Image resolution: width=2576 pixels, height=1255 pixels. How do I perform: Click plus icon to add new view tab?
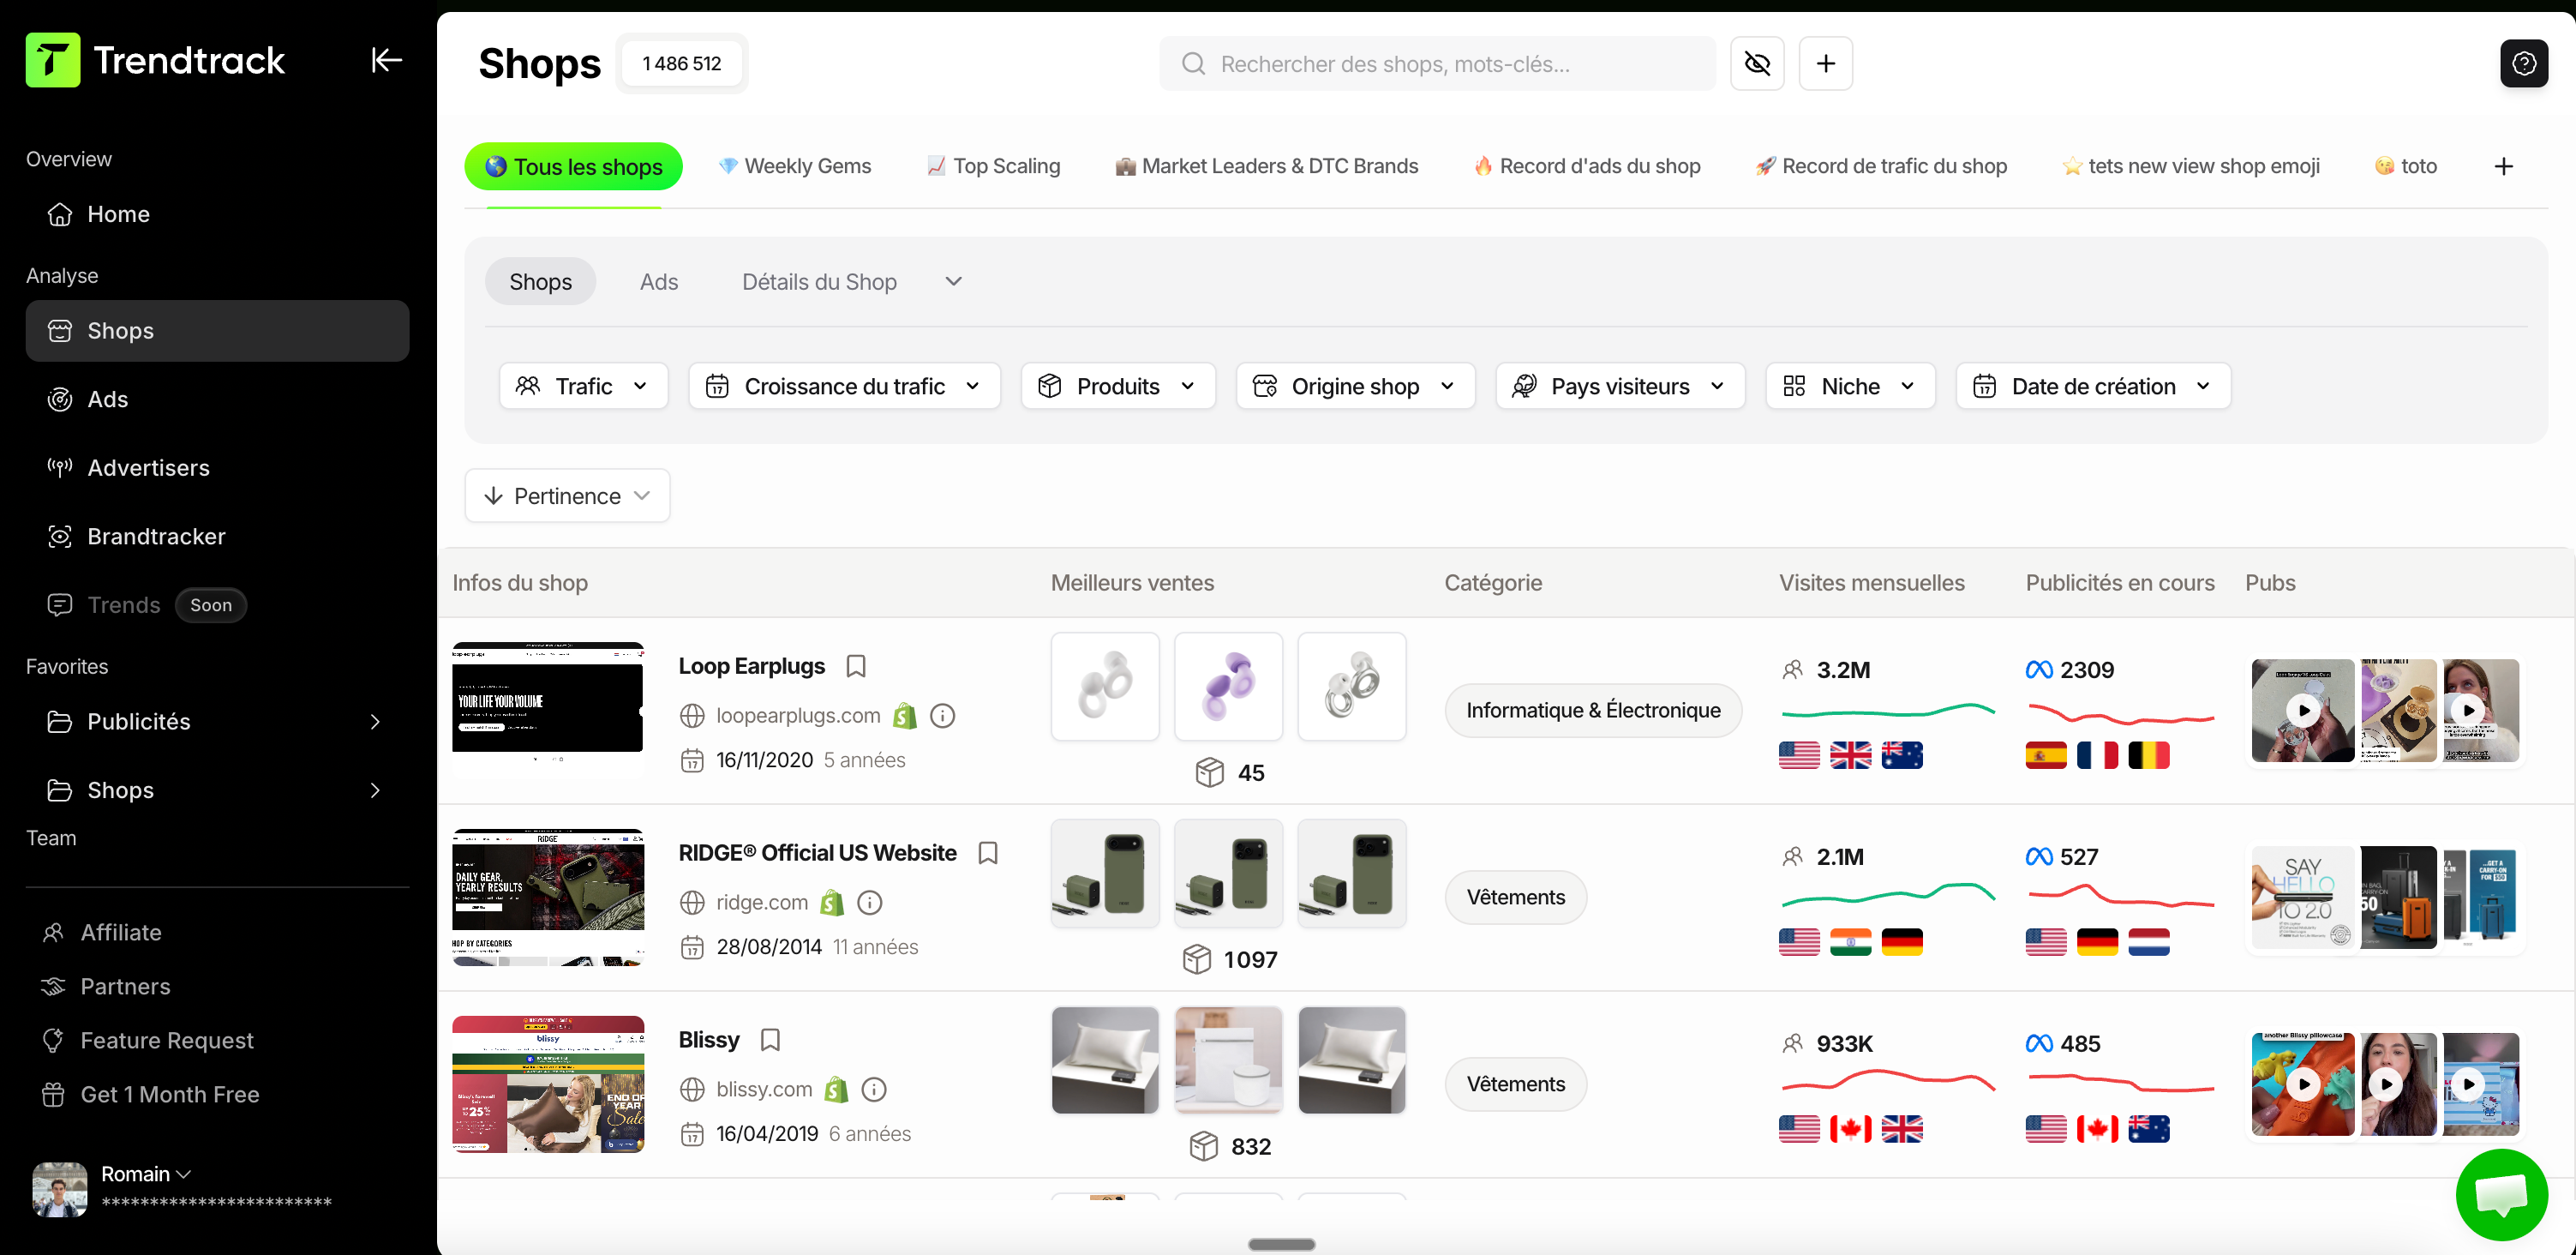pos(2503,167)
